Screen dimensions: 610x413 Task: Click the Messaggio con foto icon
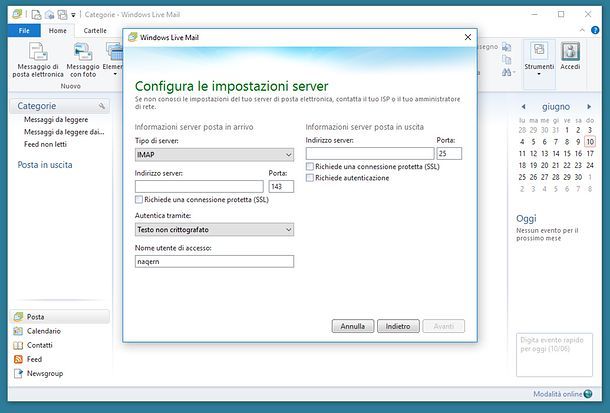pos(83,52)
